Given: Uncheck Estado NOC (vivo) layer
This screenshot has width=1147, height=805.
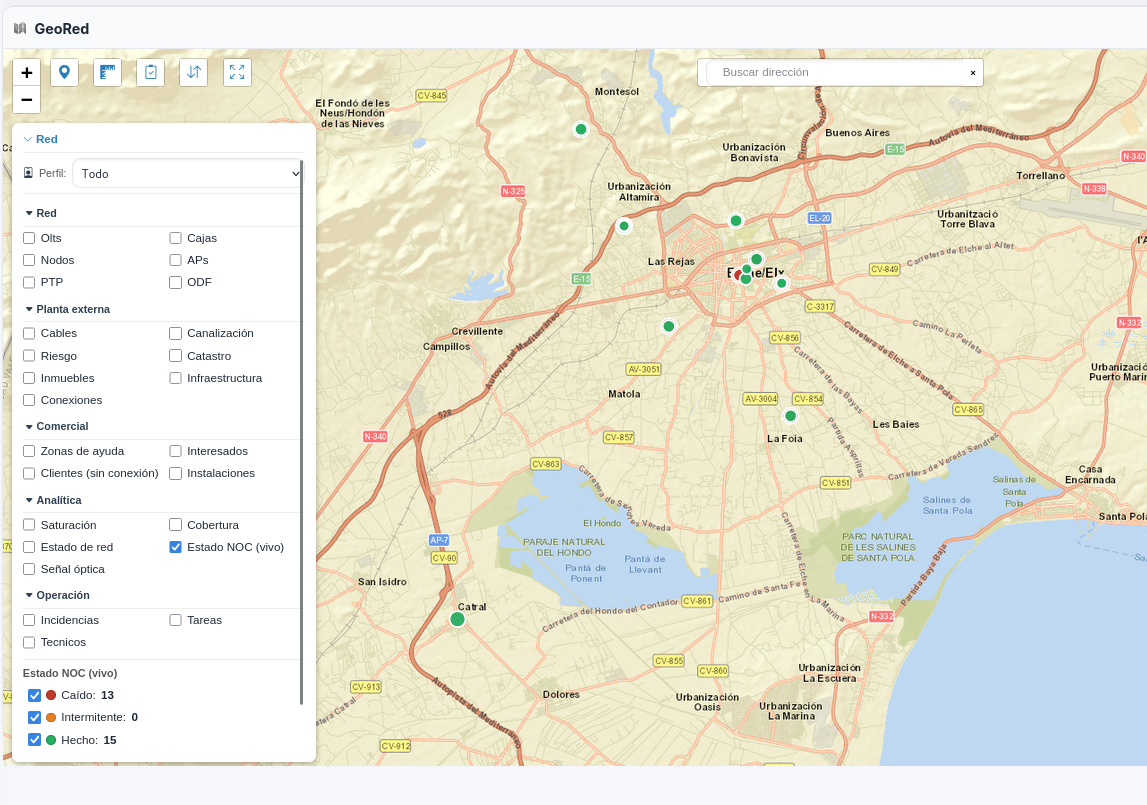Looking at the screenshot, I should [x=176, y=547].
